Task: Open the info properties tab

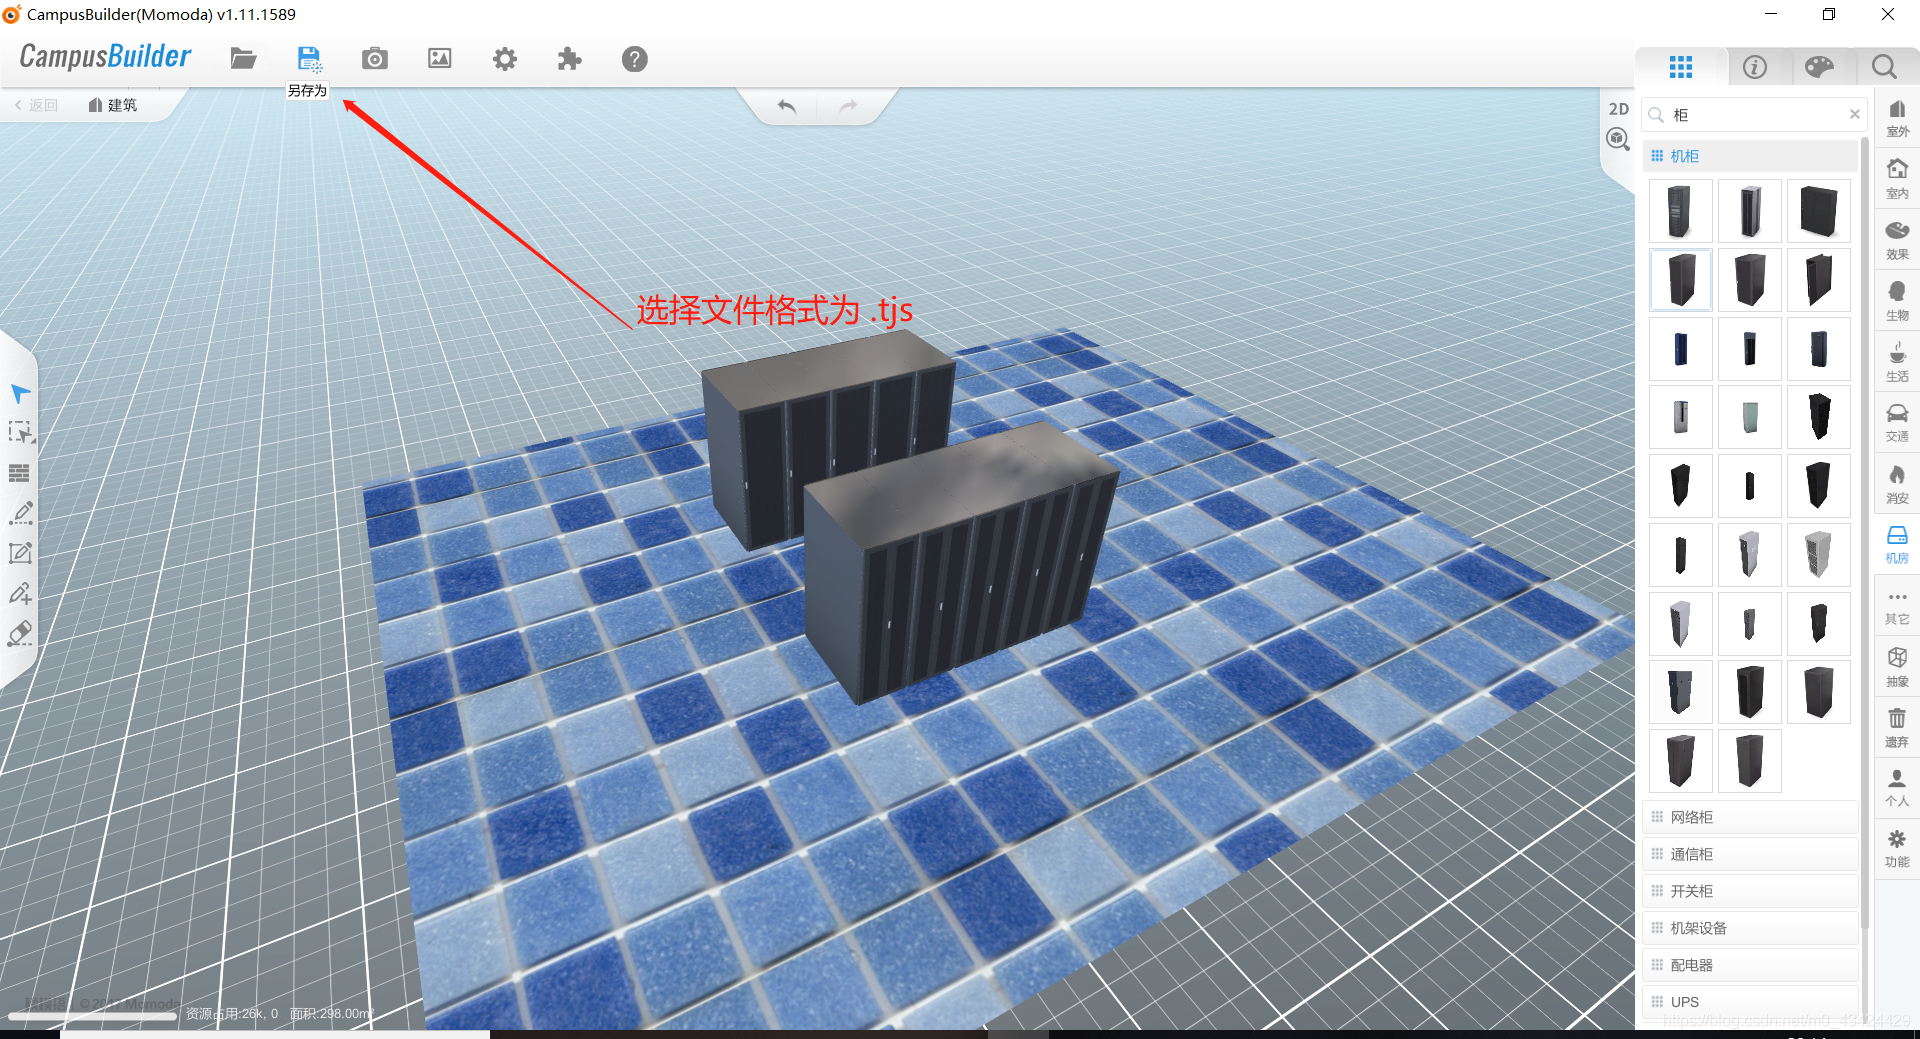Action: point(1755,67)
